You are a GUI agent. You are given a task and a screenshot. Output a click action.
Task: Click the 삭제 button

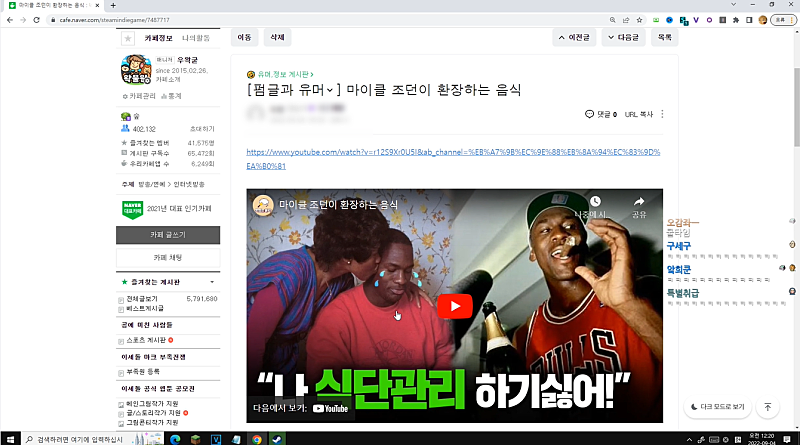click(x=277, y=37)
